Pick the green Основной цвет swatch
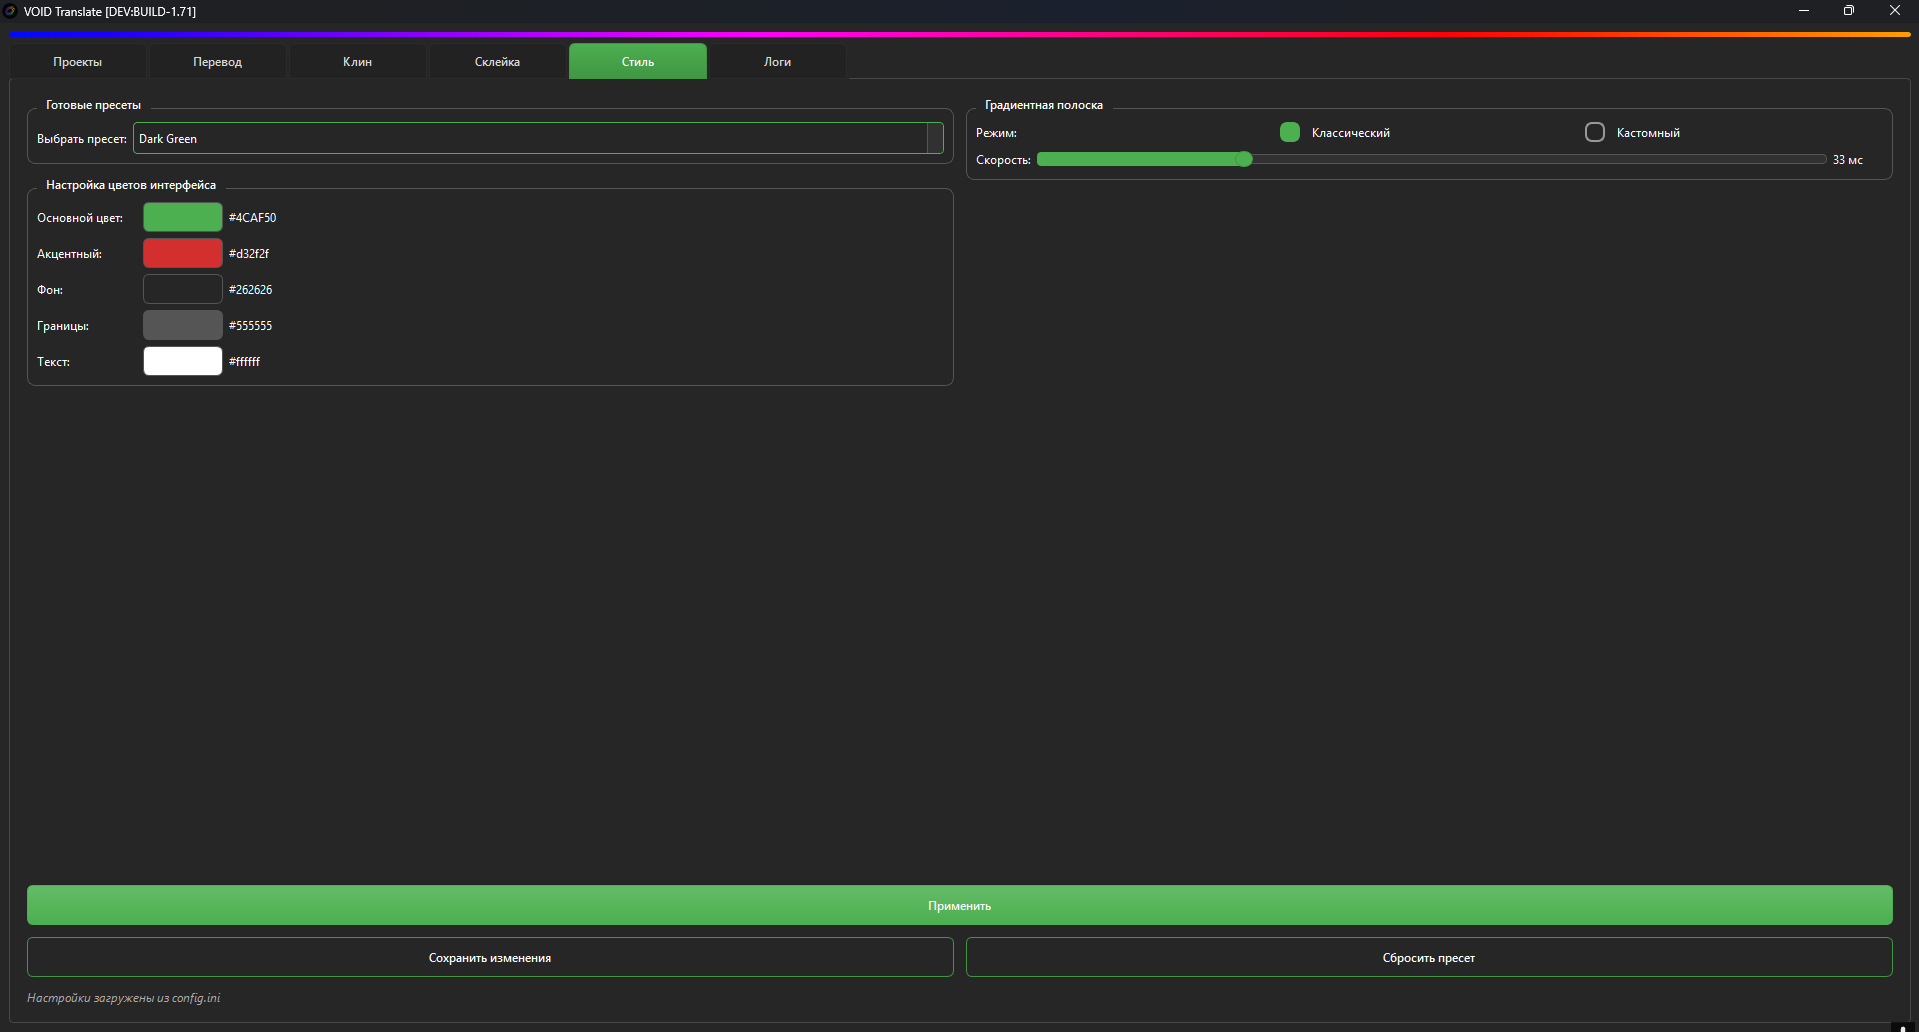 click(x=183, y=217)
